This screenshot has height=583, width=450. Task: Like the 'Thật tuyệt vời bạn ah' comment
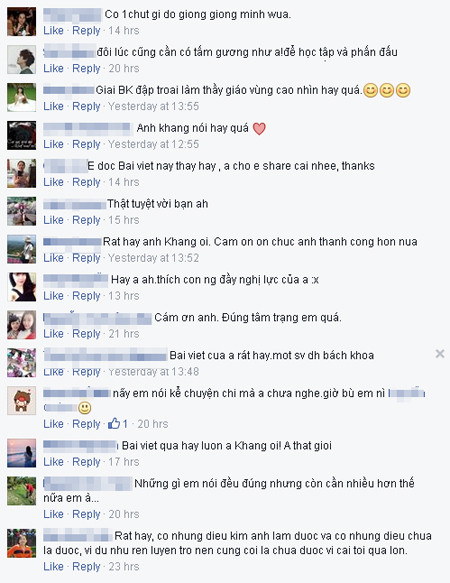pyautogui.click(x=53, y=220)
